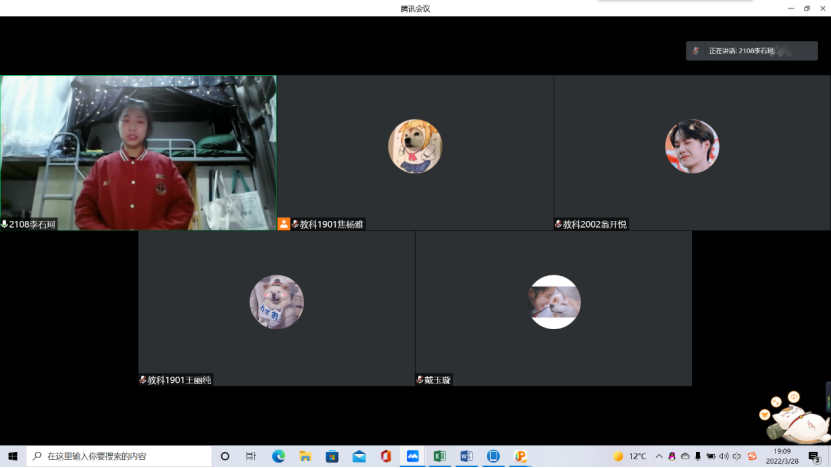Click muted mic icon in speaking indicator
Image resolution: width=831 pixels, height=468 pixels.
click(697, 50)
